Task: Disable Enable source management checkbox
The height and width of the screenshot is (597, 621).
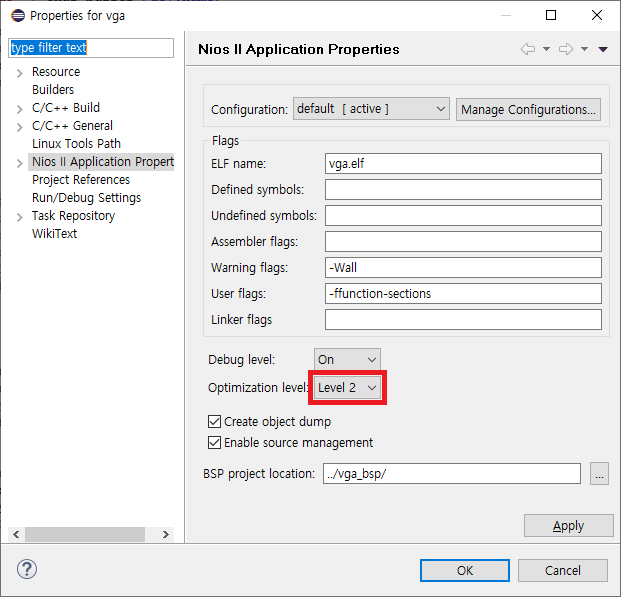Action: (215, 443)
